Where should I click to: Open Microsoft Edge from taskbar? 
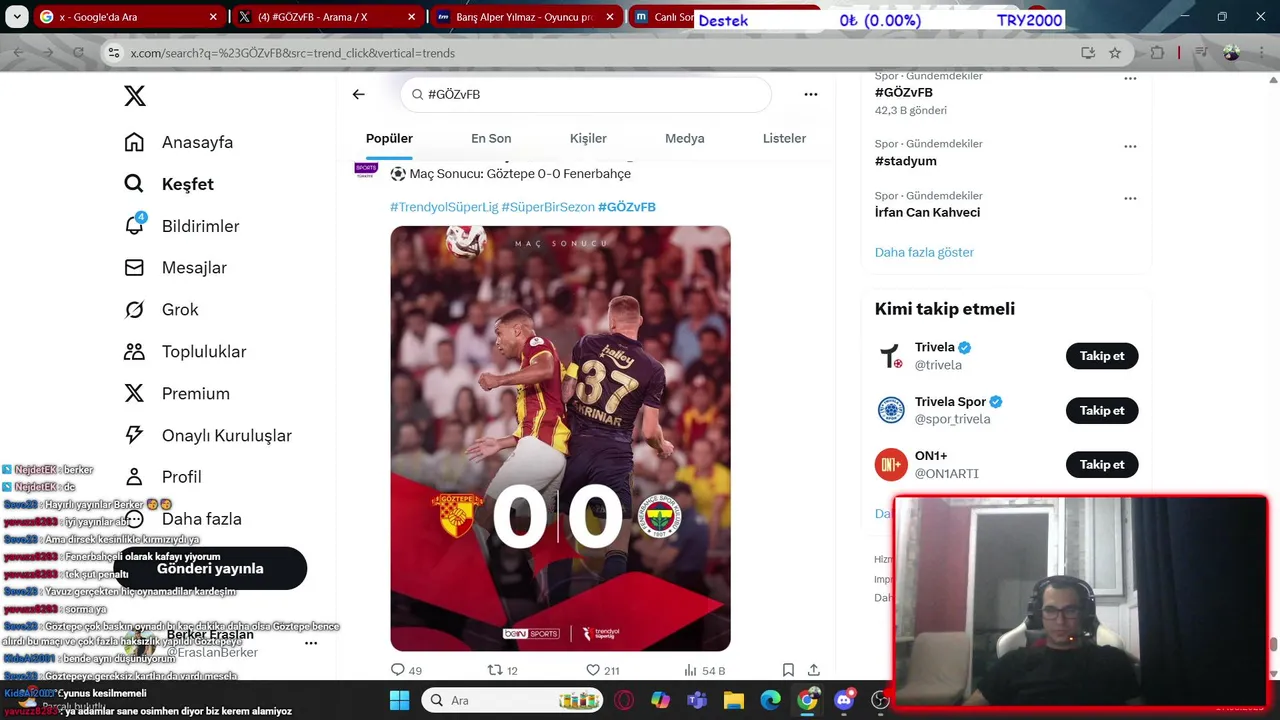pyautogui.click(x=770, y=700)
